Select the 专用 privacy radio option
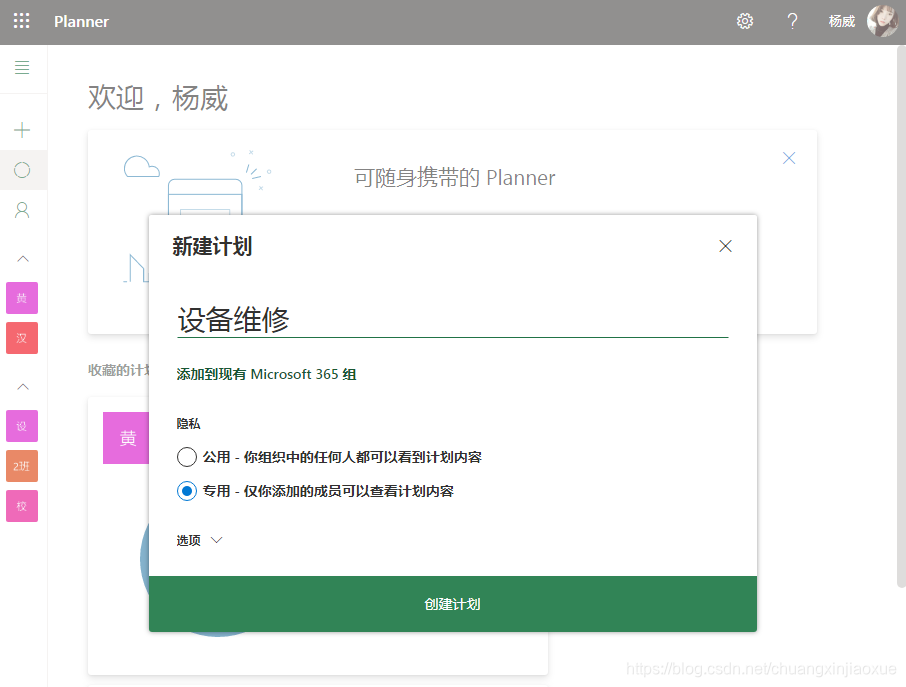The image size is (906, 687). [187, 491]
